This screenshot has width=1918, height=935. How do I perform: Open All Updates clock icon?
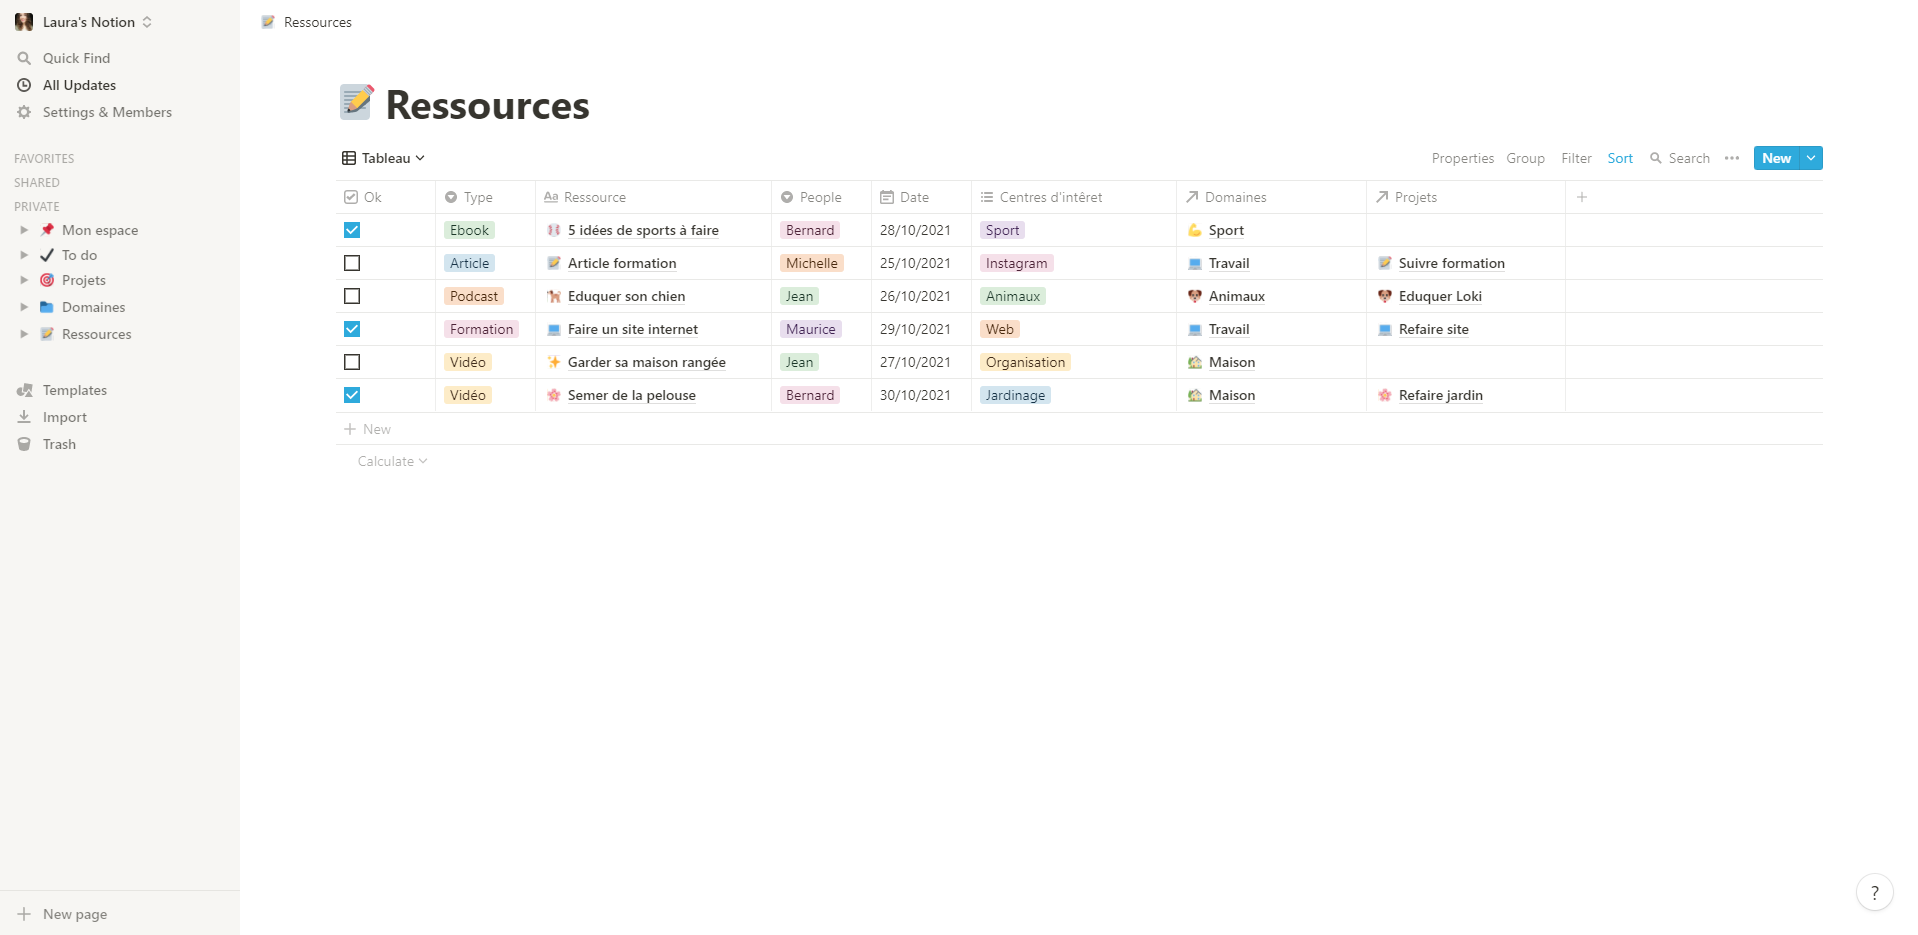coord(24,85)
